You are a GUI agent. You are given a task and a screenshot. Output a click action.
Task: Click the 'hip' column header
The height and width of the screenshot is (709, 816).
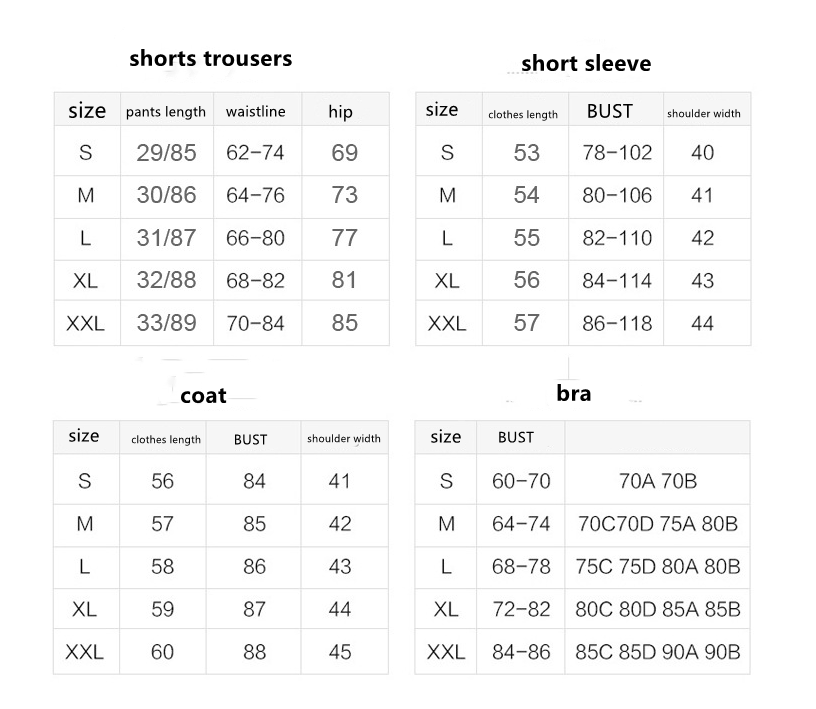tap(341, 112)
